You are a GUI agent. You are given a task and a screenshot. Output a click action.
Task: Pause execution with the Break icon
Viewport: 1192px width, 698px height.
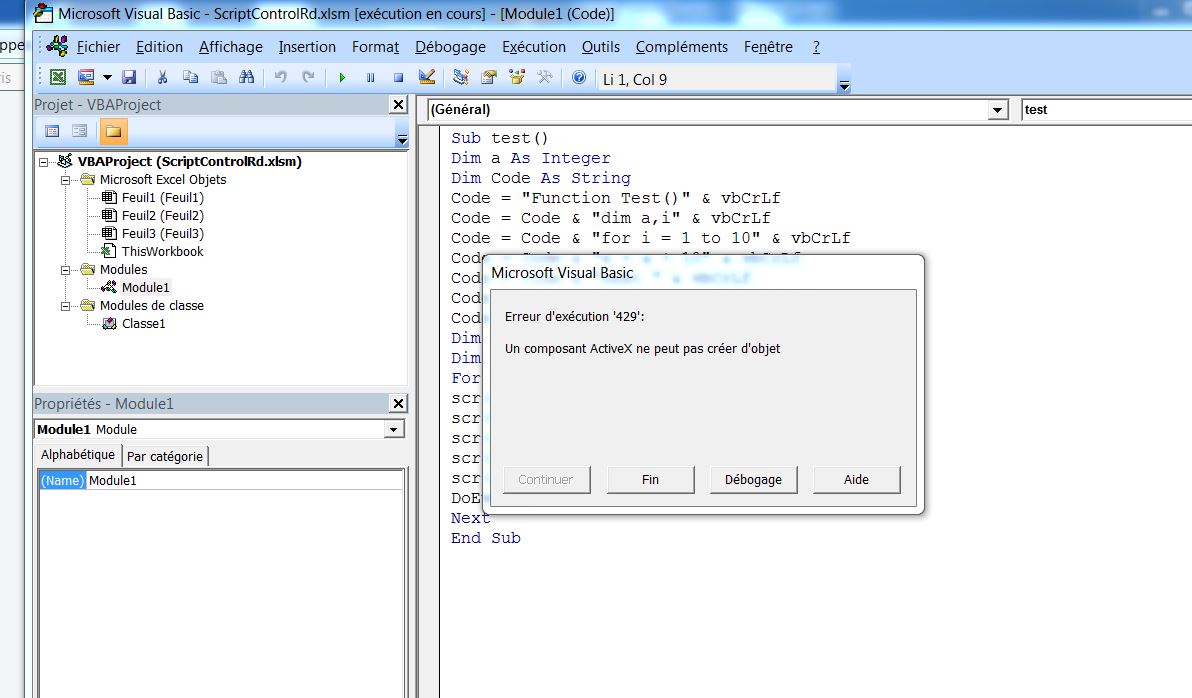pyautogui.click(x=370, y=78)
